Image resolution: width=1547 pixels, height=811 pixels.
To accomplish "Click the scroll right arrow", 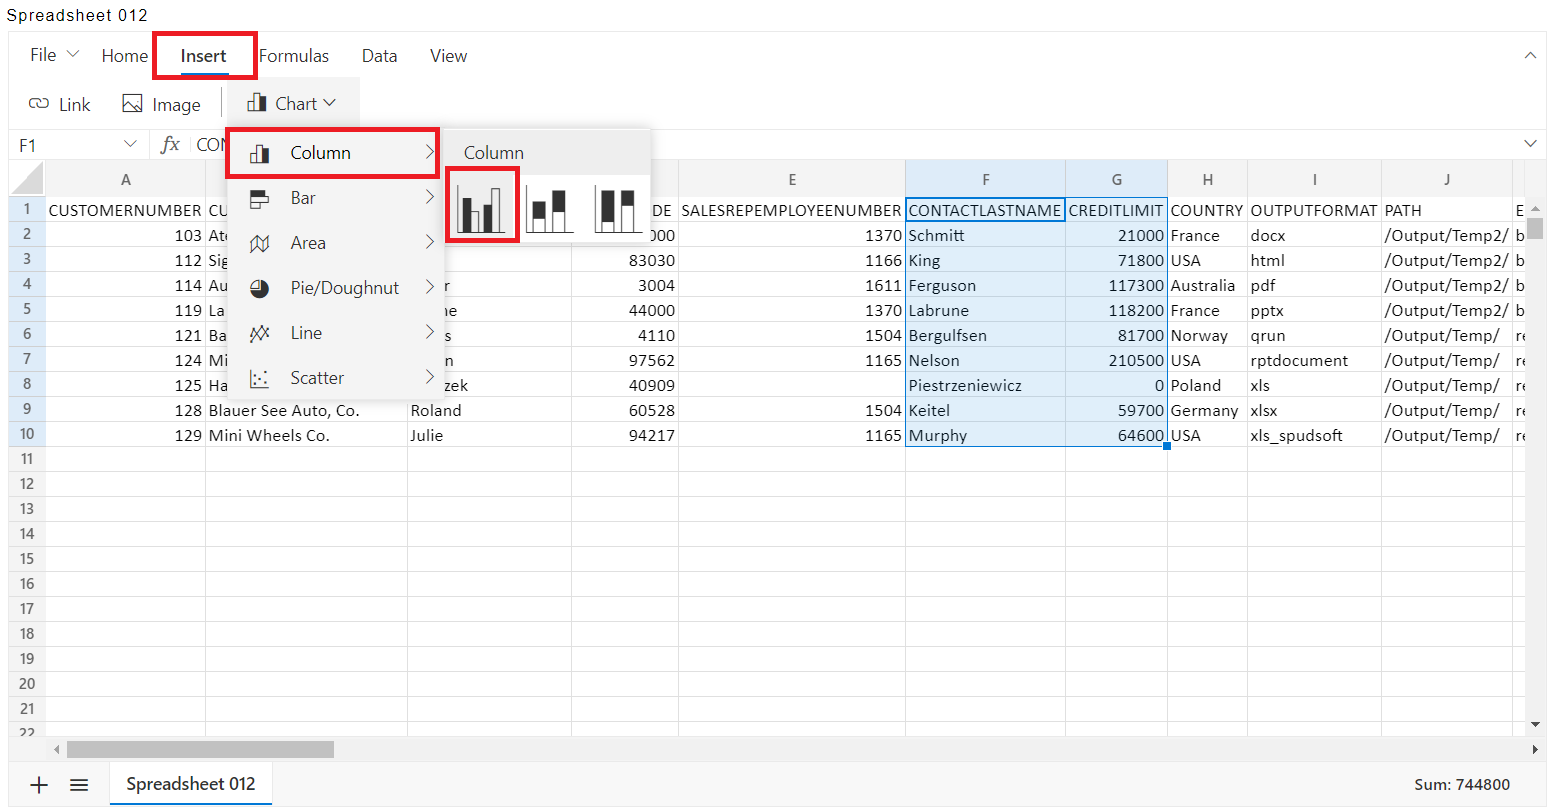I will click(x=1535, y=749).
